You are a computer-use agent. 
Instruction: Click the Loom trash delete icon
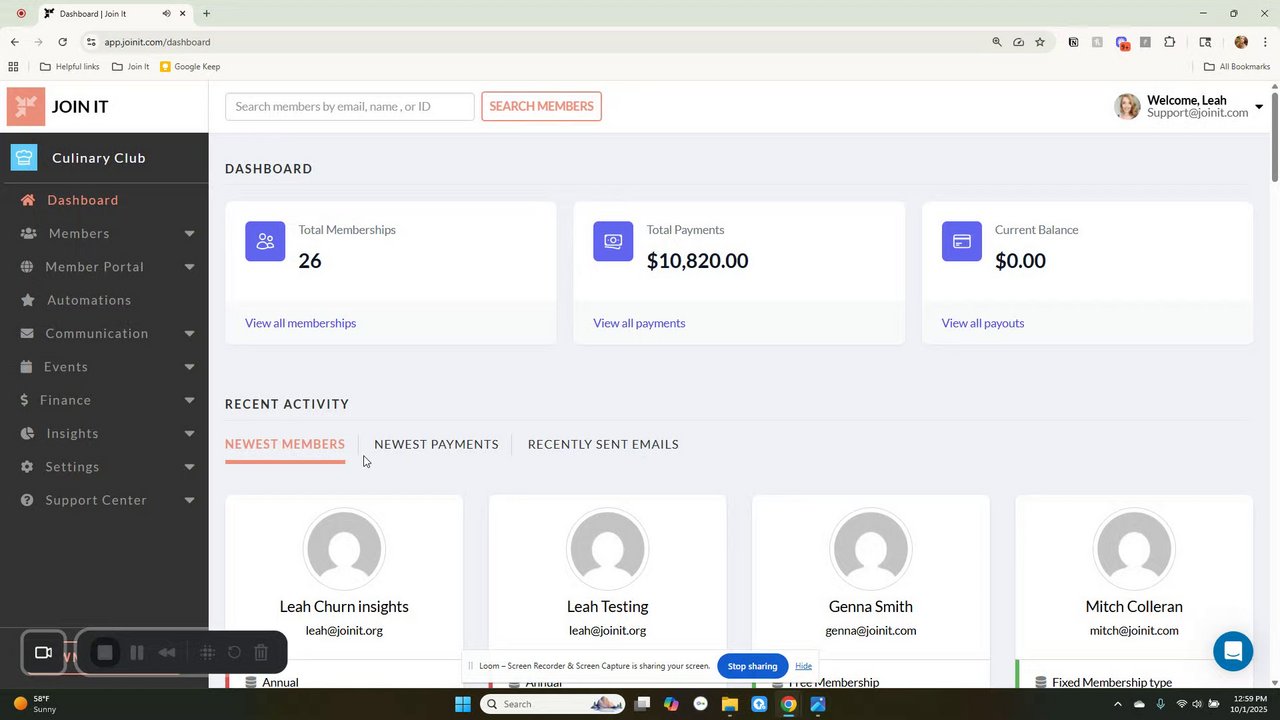(x=261, y=652)
